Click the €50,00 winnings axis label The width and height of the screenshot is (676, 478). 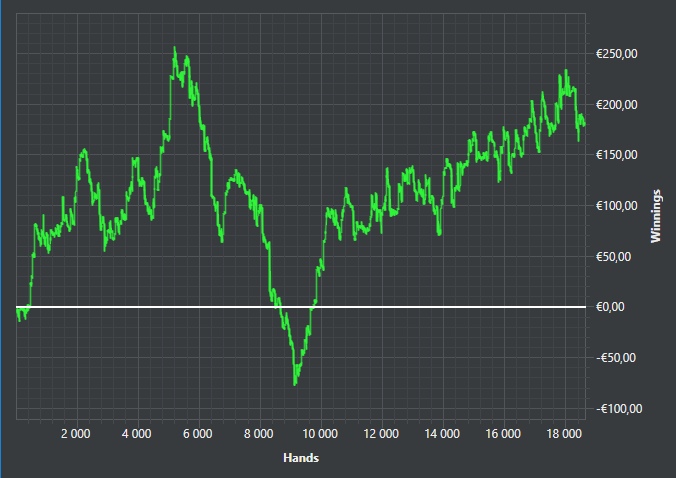(x=613, y=257)
